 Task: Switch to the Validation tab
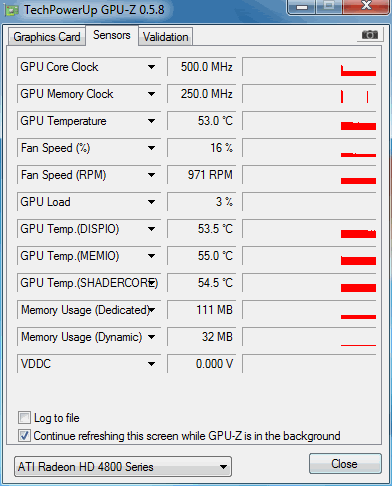[x=165, y=37]
